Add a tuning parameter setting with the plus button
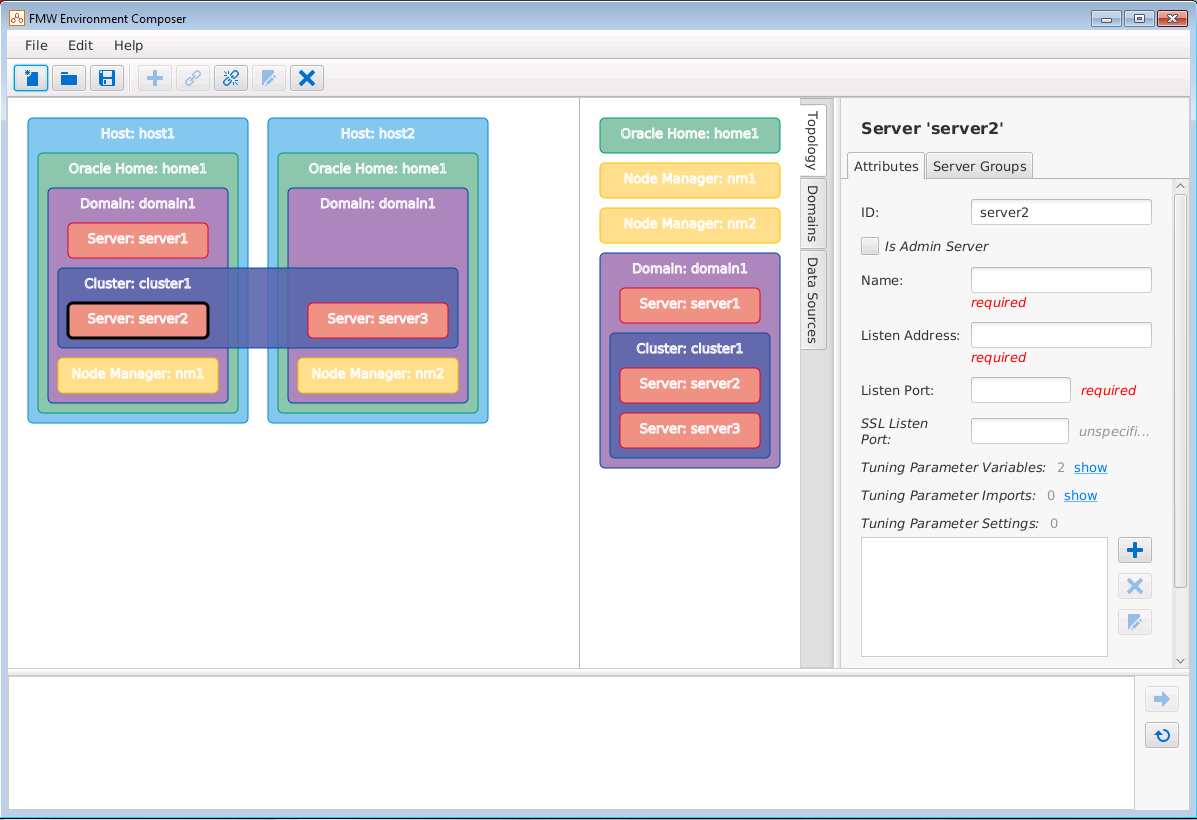1197x820 pixels. 1134,550
